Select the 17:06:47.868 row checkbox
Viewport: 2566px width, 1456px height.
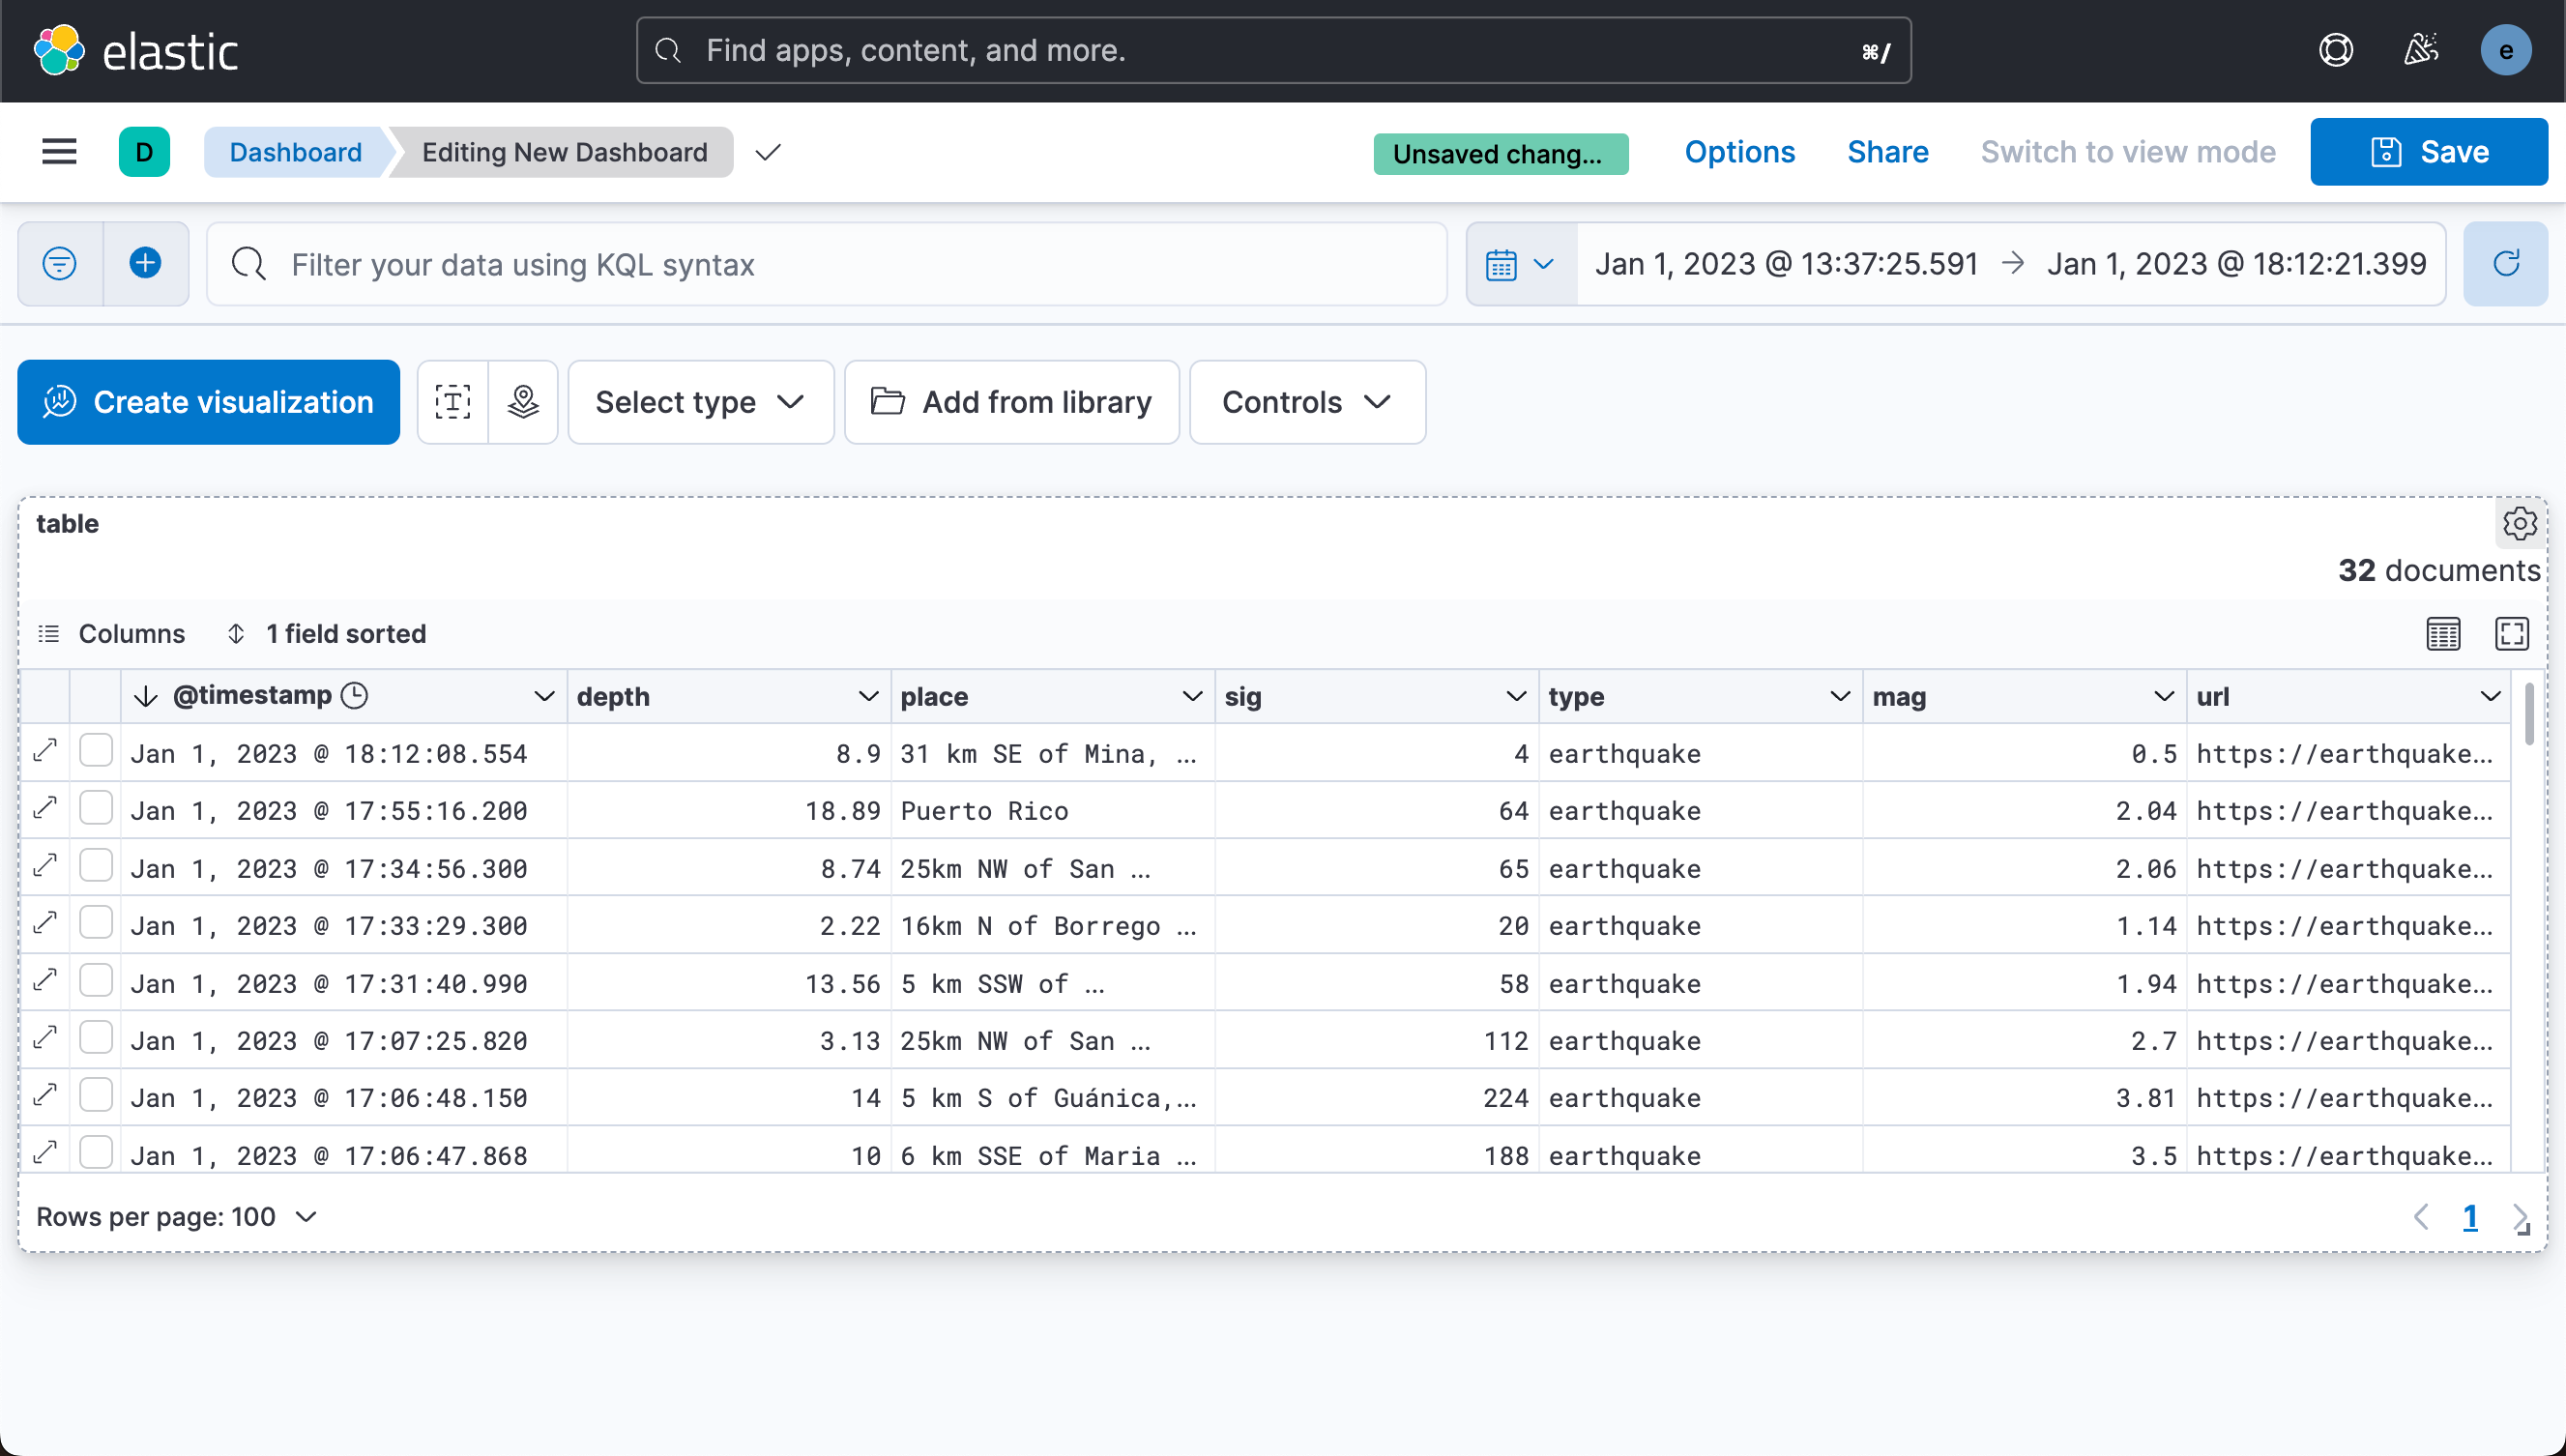point(96,1153)
